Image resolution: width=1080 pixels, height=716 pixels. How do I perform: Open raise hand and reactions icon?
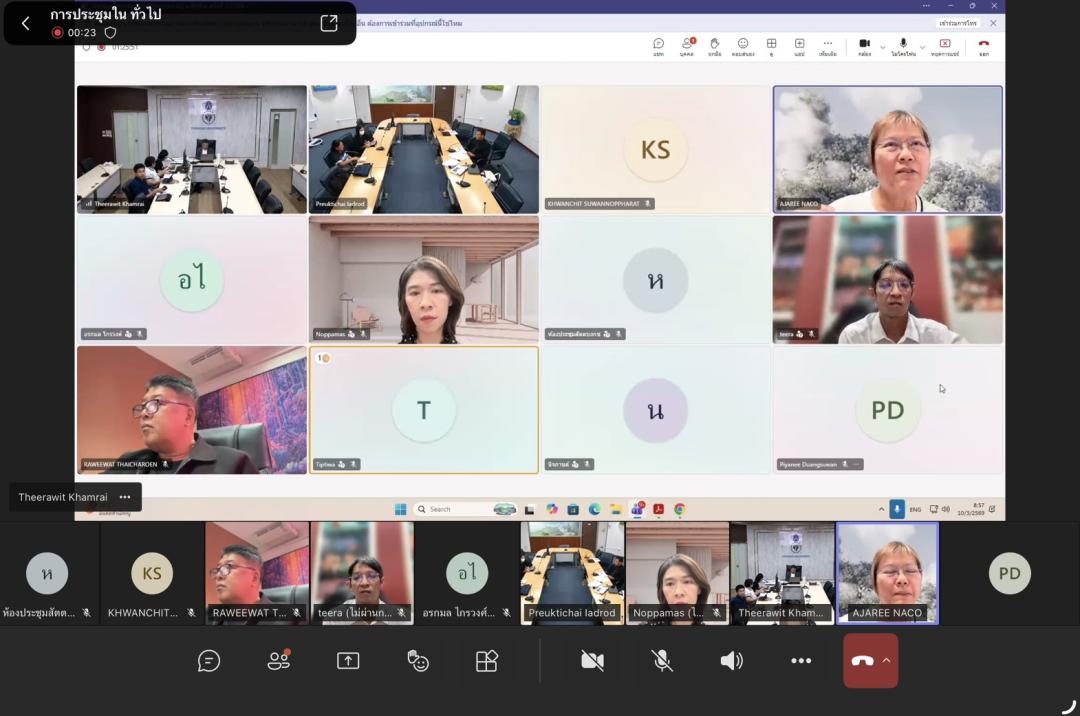(418, 661)
